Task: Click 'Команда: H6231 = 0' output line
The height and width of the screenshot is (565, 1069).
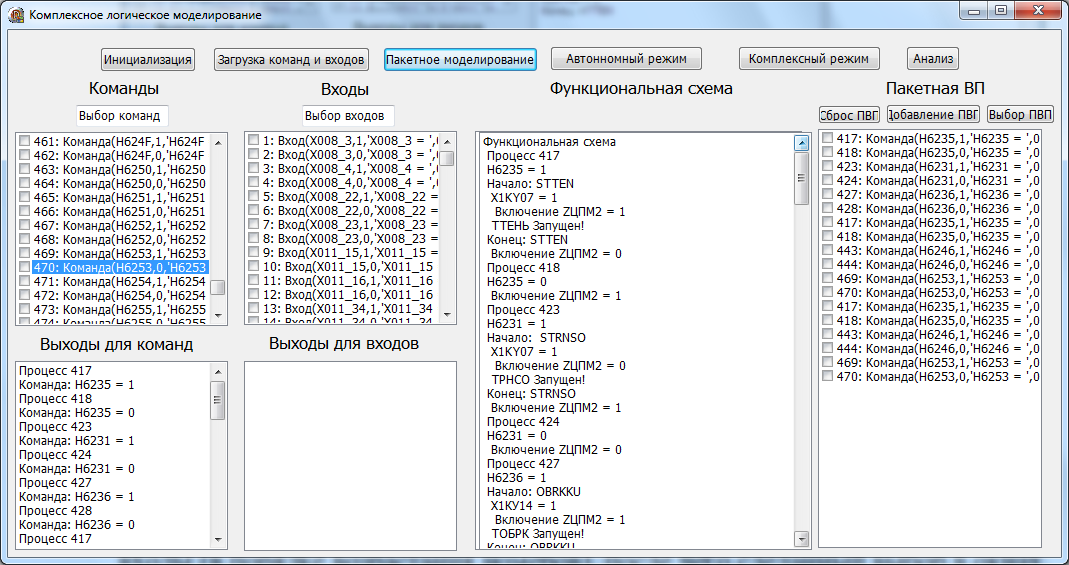Action: click(76, 469)
